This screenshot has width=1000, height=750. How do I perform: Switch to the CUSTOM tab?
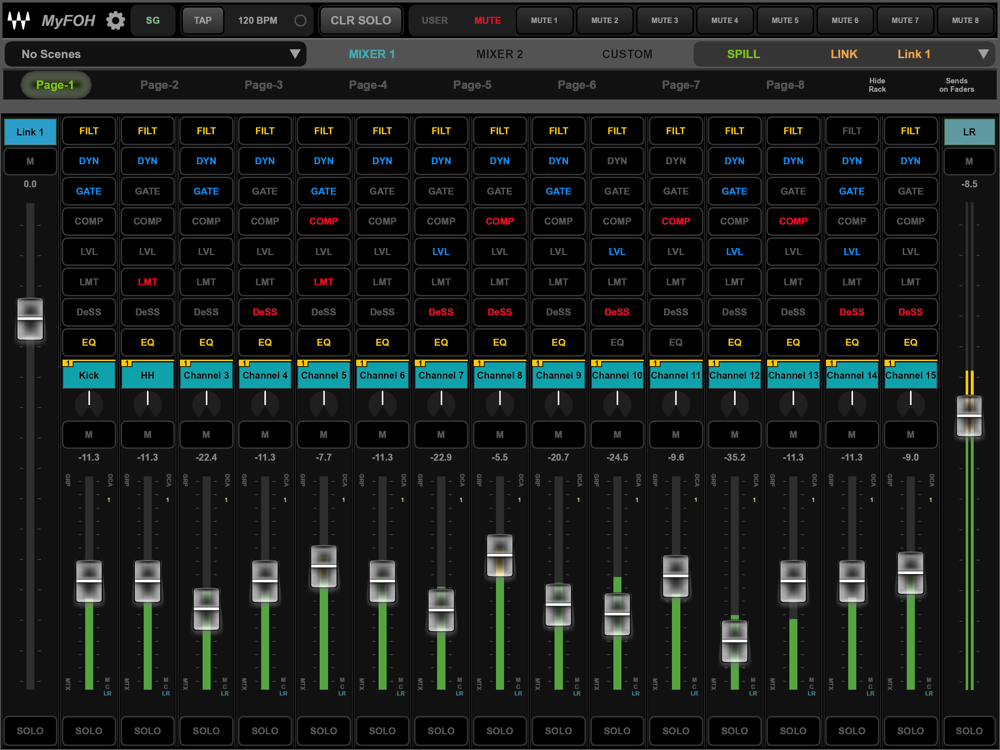(627, 54)
